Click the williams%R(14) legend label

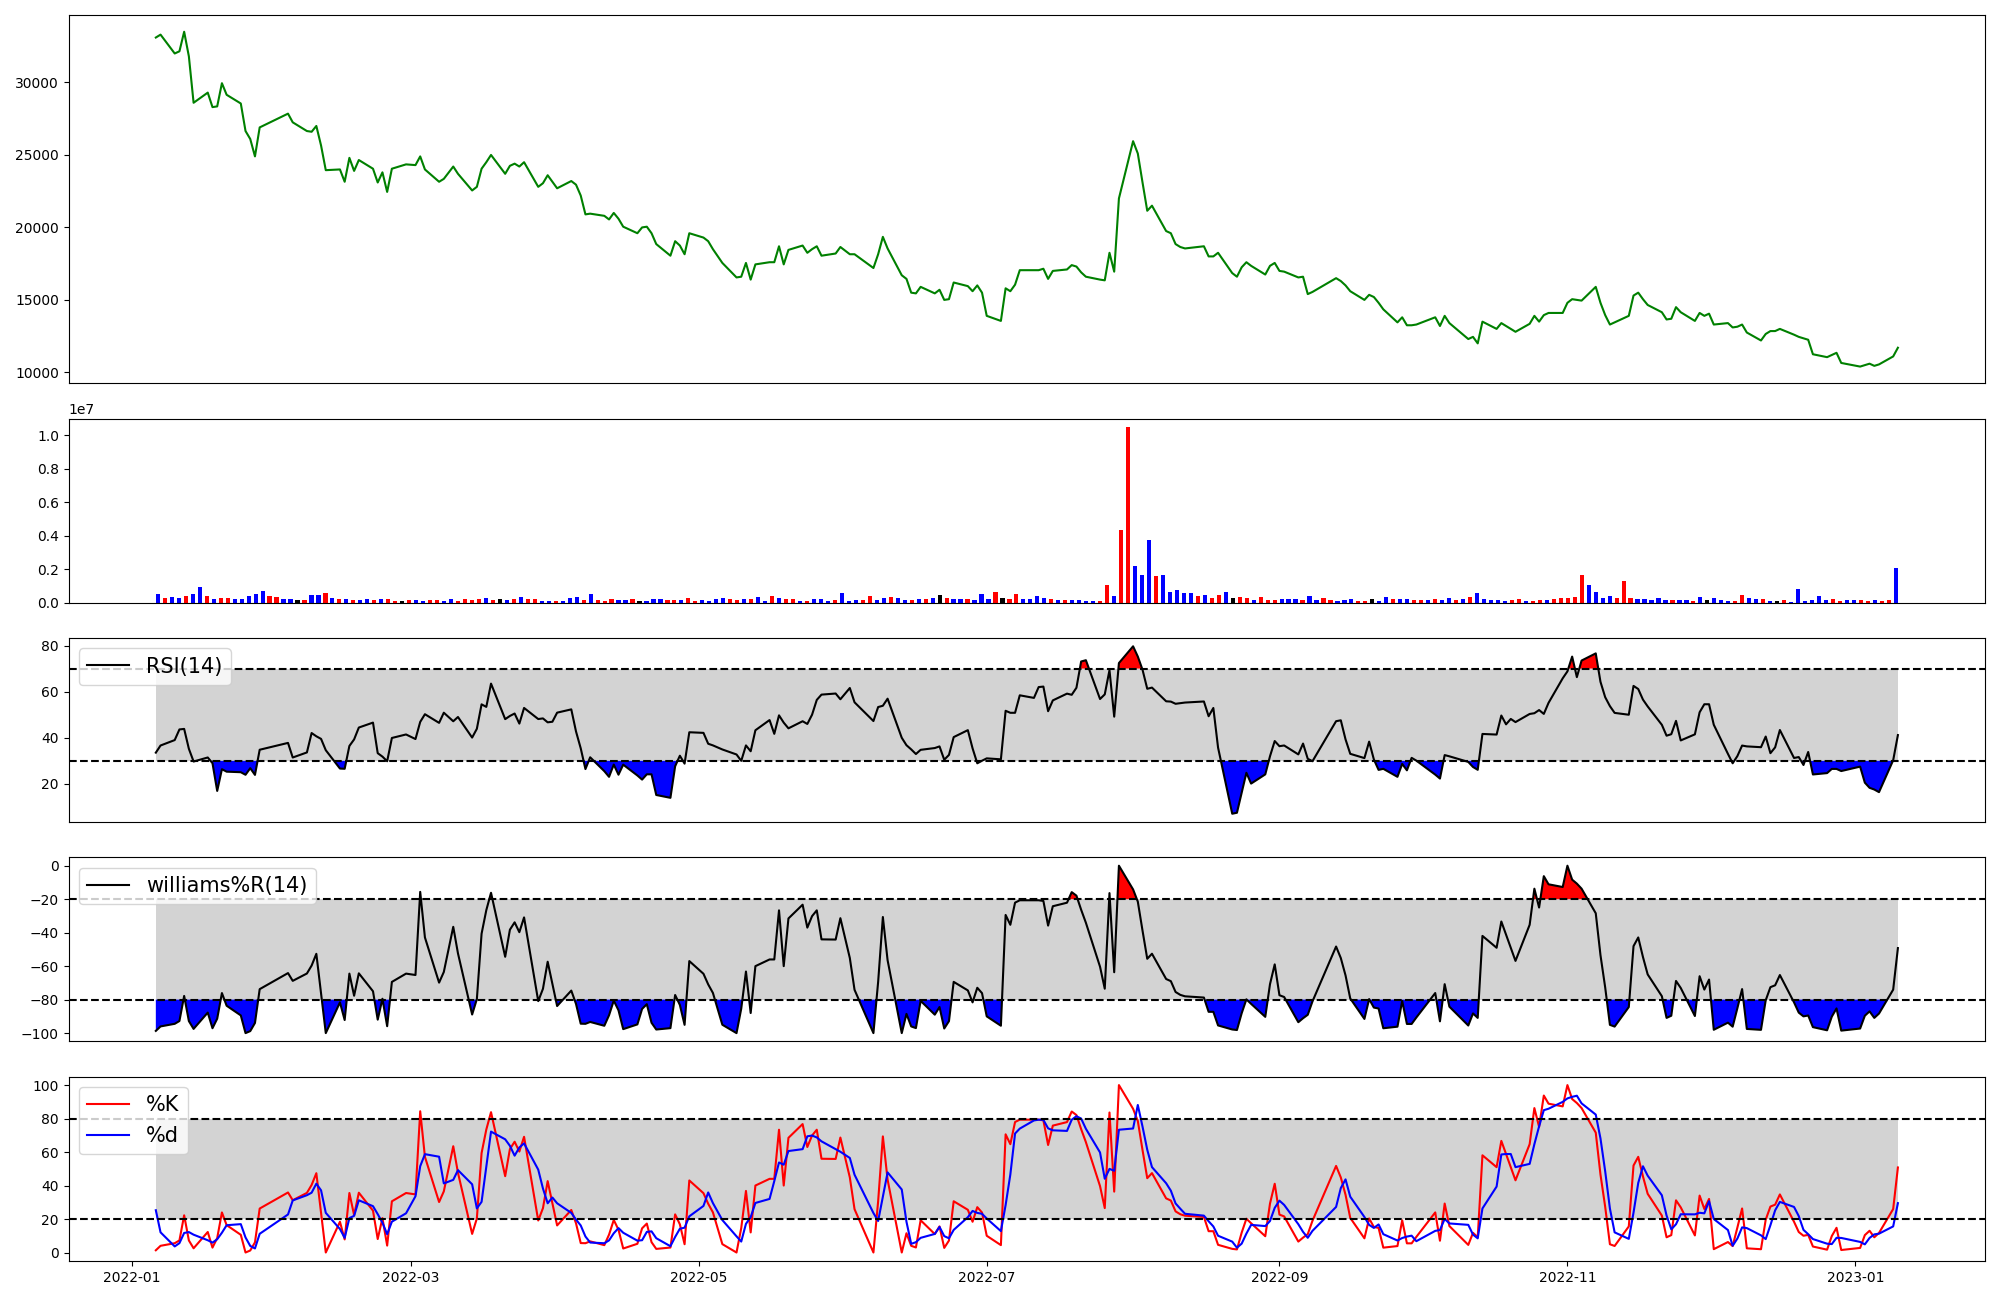click(226, 885)
